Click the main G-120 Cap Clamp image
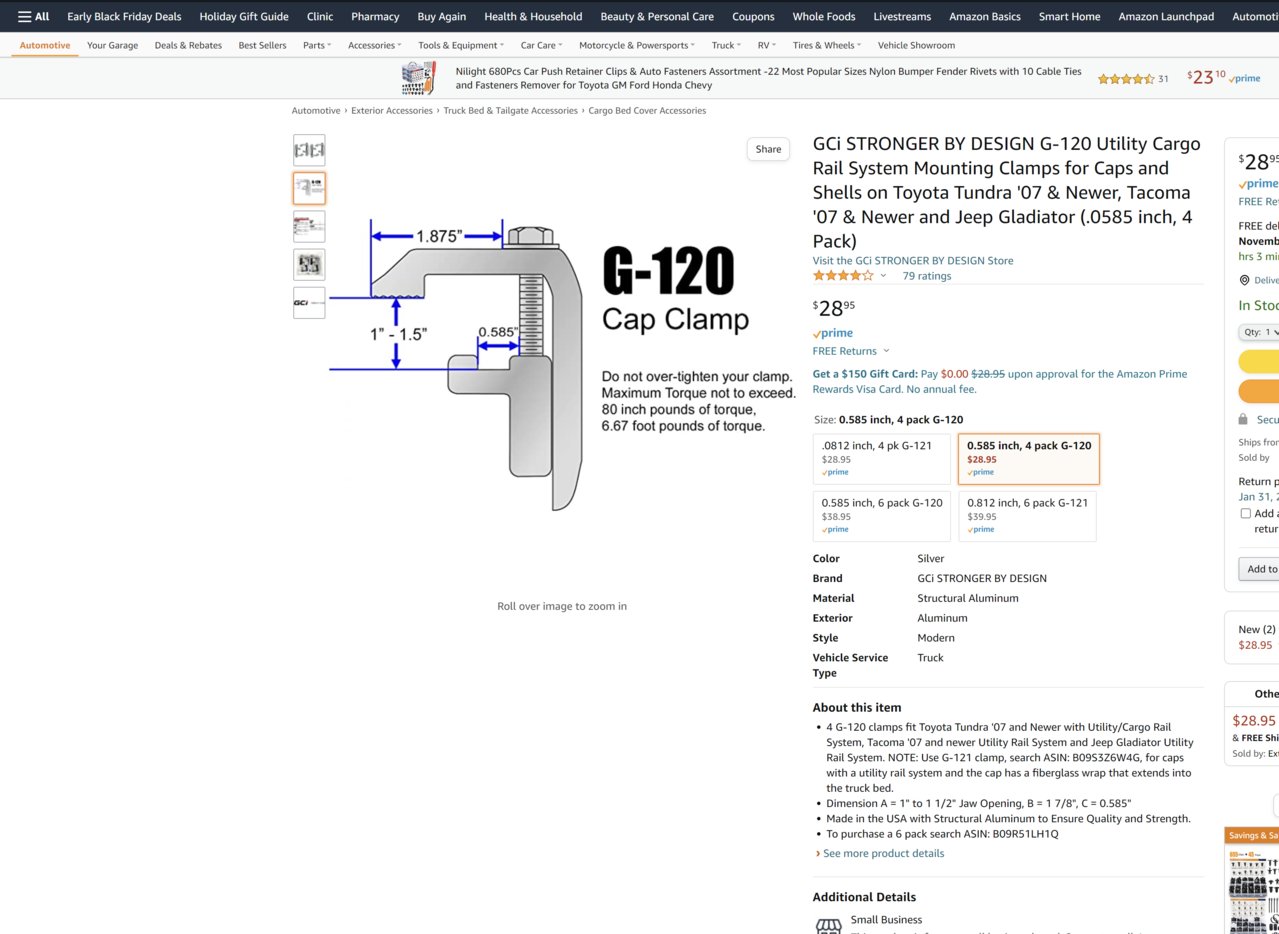Screen dimensions: 1279x934 562,364
